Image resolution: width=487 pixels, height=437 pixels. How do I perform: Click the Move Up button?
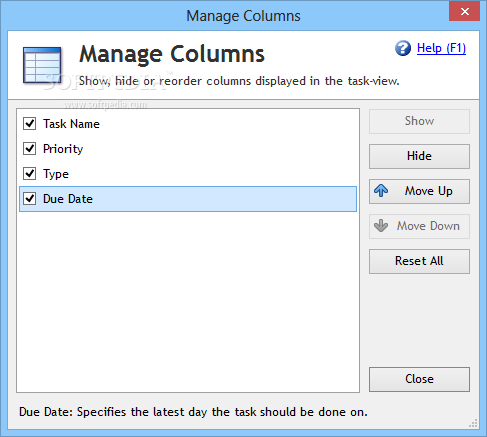(x=419, y=191)
